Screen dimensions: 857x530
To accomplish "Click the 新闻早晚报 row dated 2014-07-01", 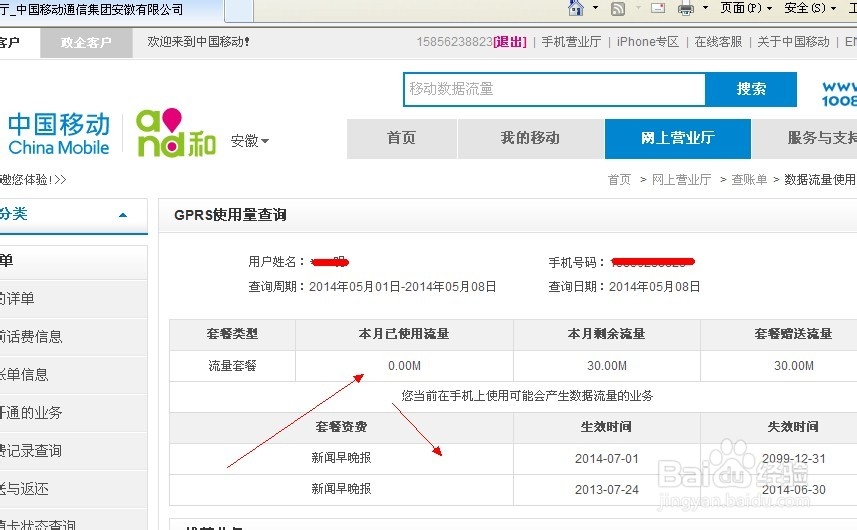I will [341, 458].
